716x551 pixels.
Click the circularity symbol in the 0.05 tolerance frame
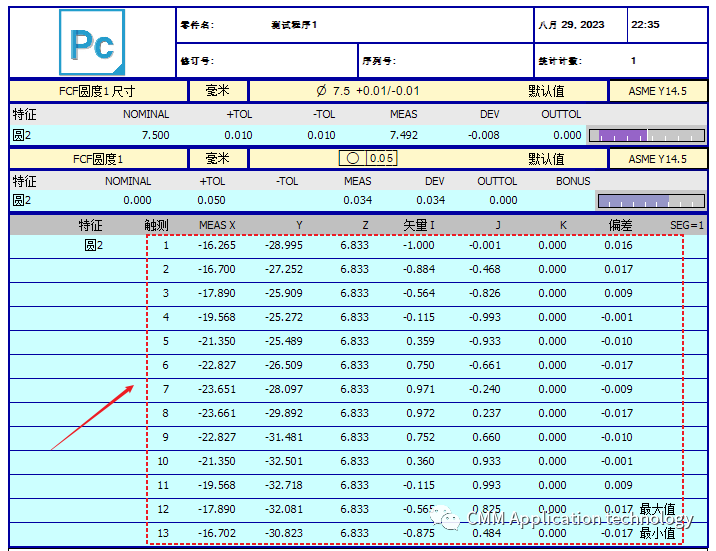coord(353,158)
